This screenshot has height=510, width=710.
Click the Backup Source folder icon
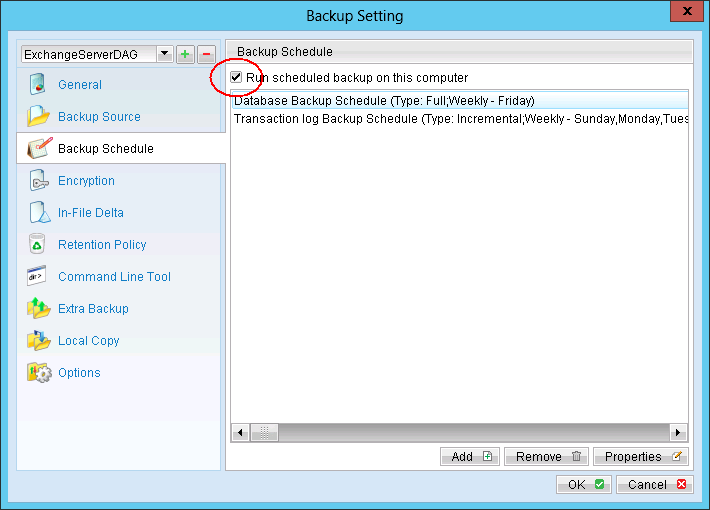pos(38,117)
